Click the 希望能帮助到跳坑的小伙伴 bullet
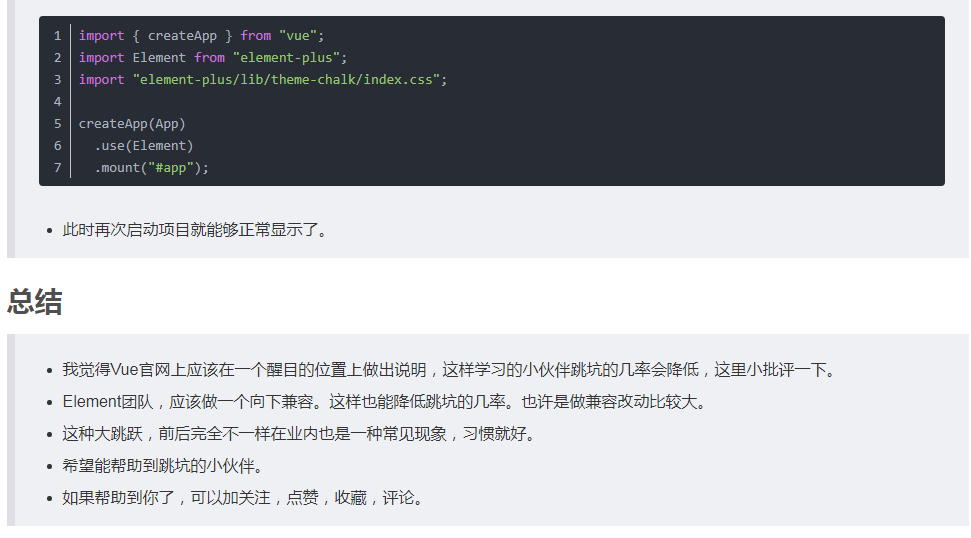Viewport: 971px width, 538px height. [x=163, y=466]
